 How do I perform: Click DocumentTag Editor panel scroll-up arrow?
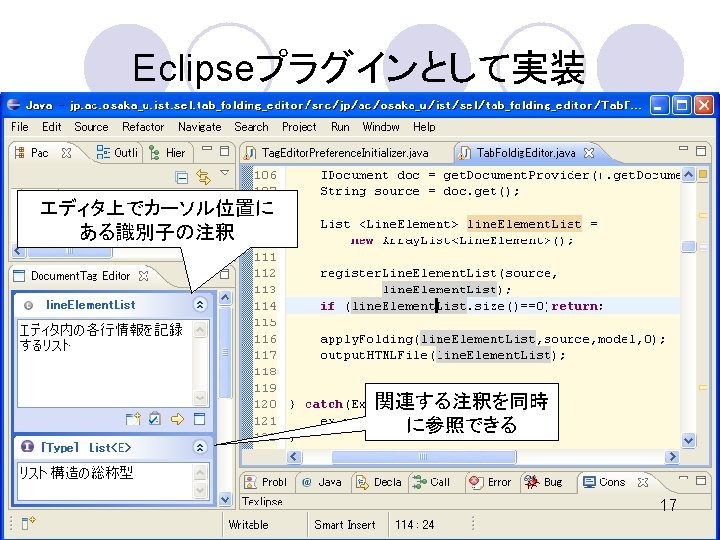(225, 298)
